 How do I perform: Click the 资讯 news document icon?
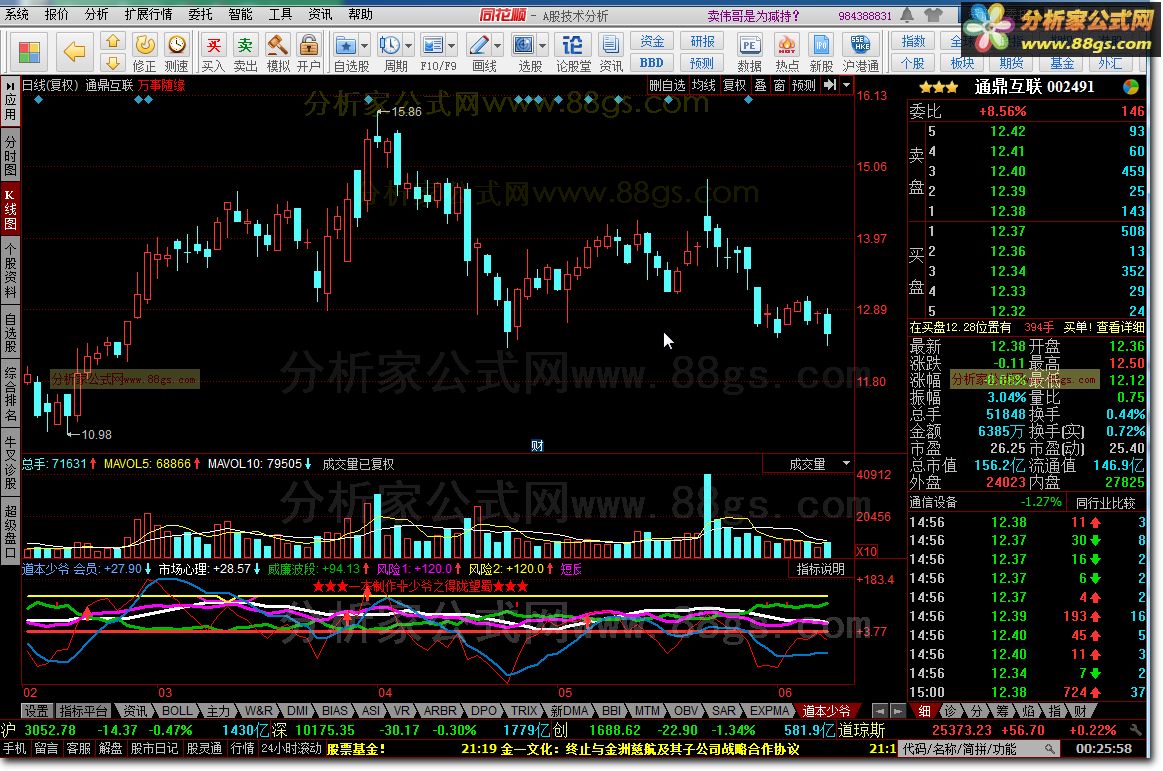point(610,45)
